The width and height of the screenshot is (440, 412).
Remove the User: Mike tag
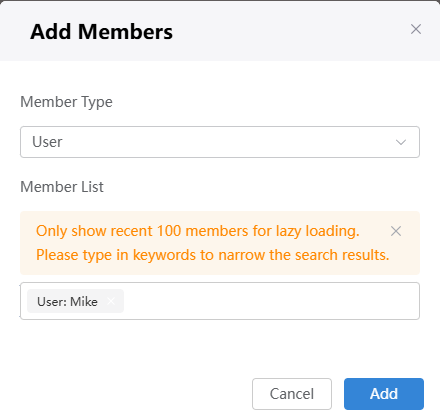[111, 301]
